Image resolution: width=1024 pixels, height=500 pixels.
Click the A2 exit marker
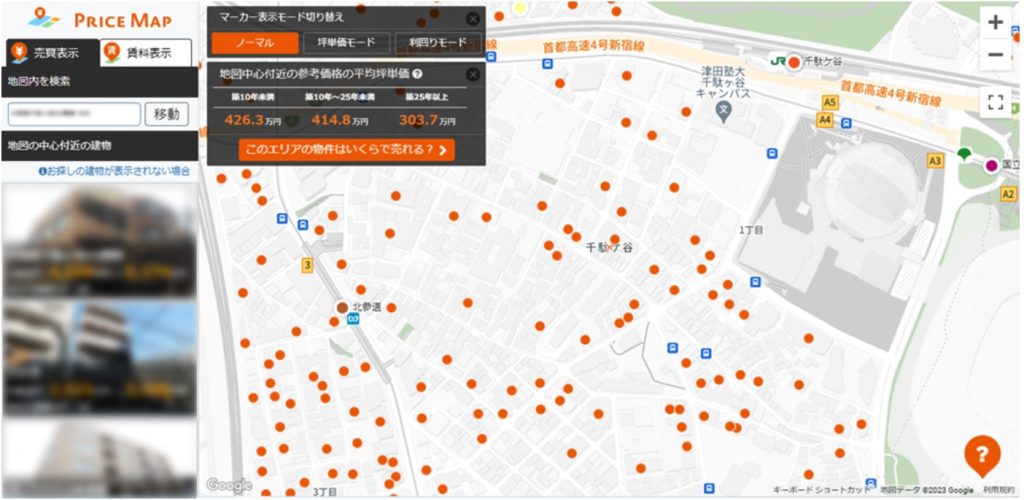[1008, 193]
